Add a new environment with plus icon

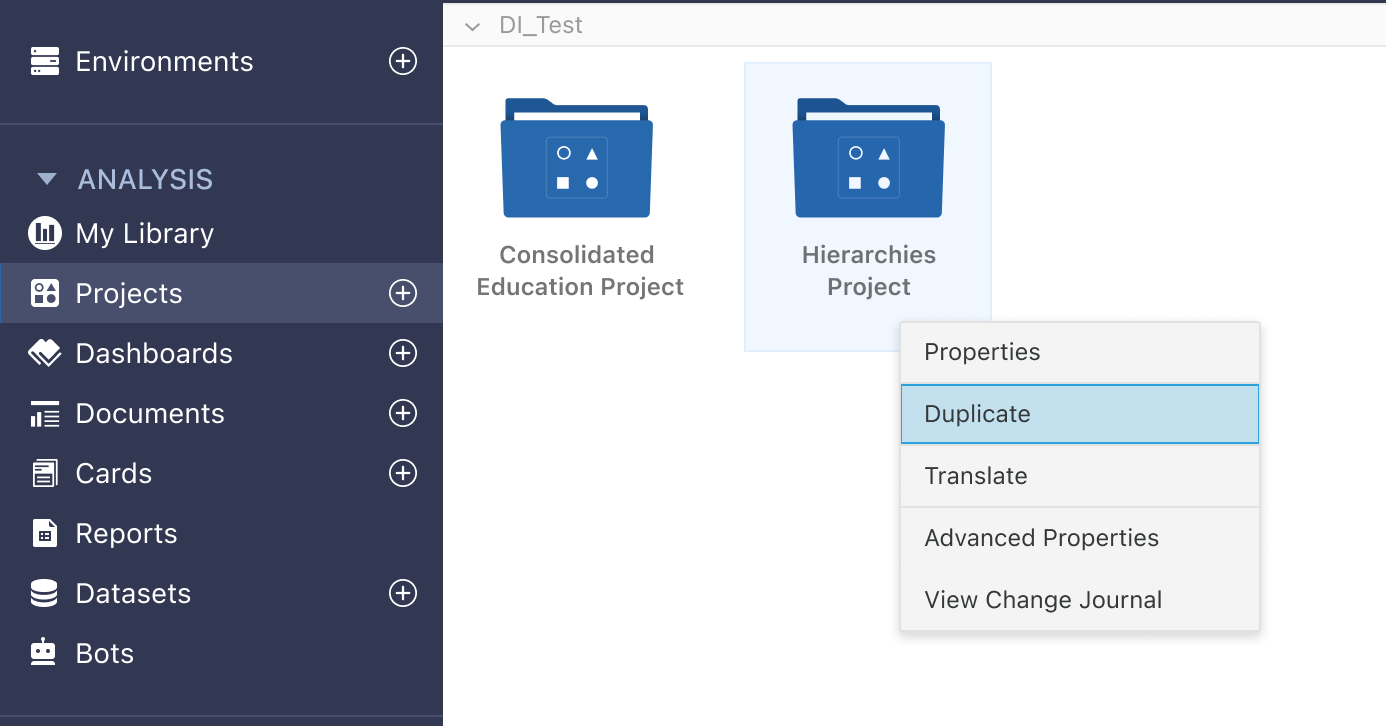click(x=402, y=62)
